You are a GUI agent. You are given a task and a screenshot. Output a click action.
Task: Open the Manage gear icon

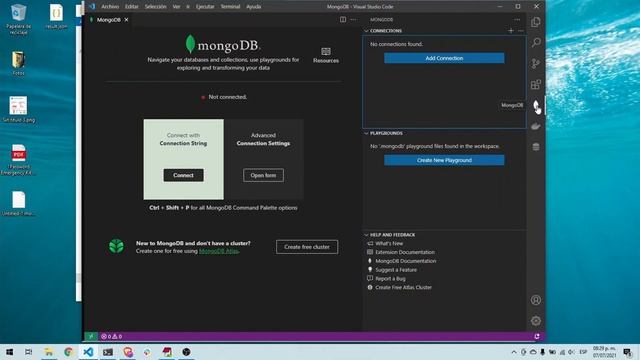click(536, 321)
